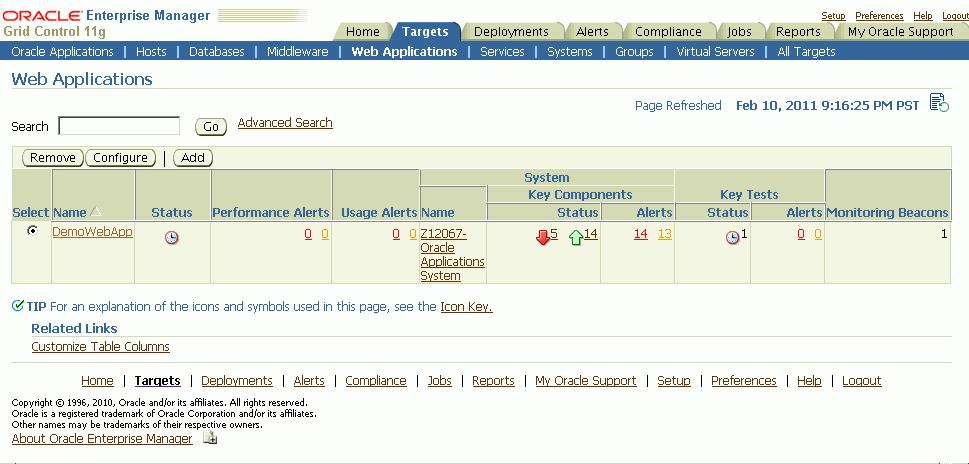Click the green up arrow key components icon

pos(576,237)
